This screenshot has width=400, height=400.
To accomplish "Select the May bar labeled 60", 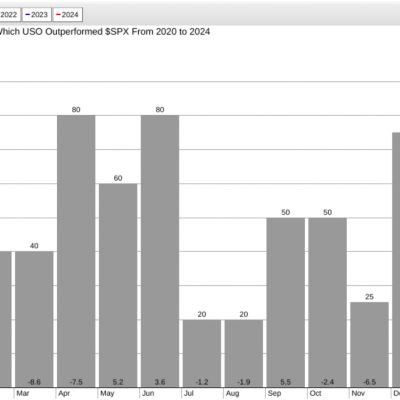I will 118,285.
